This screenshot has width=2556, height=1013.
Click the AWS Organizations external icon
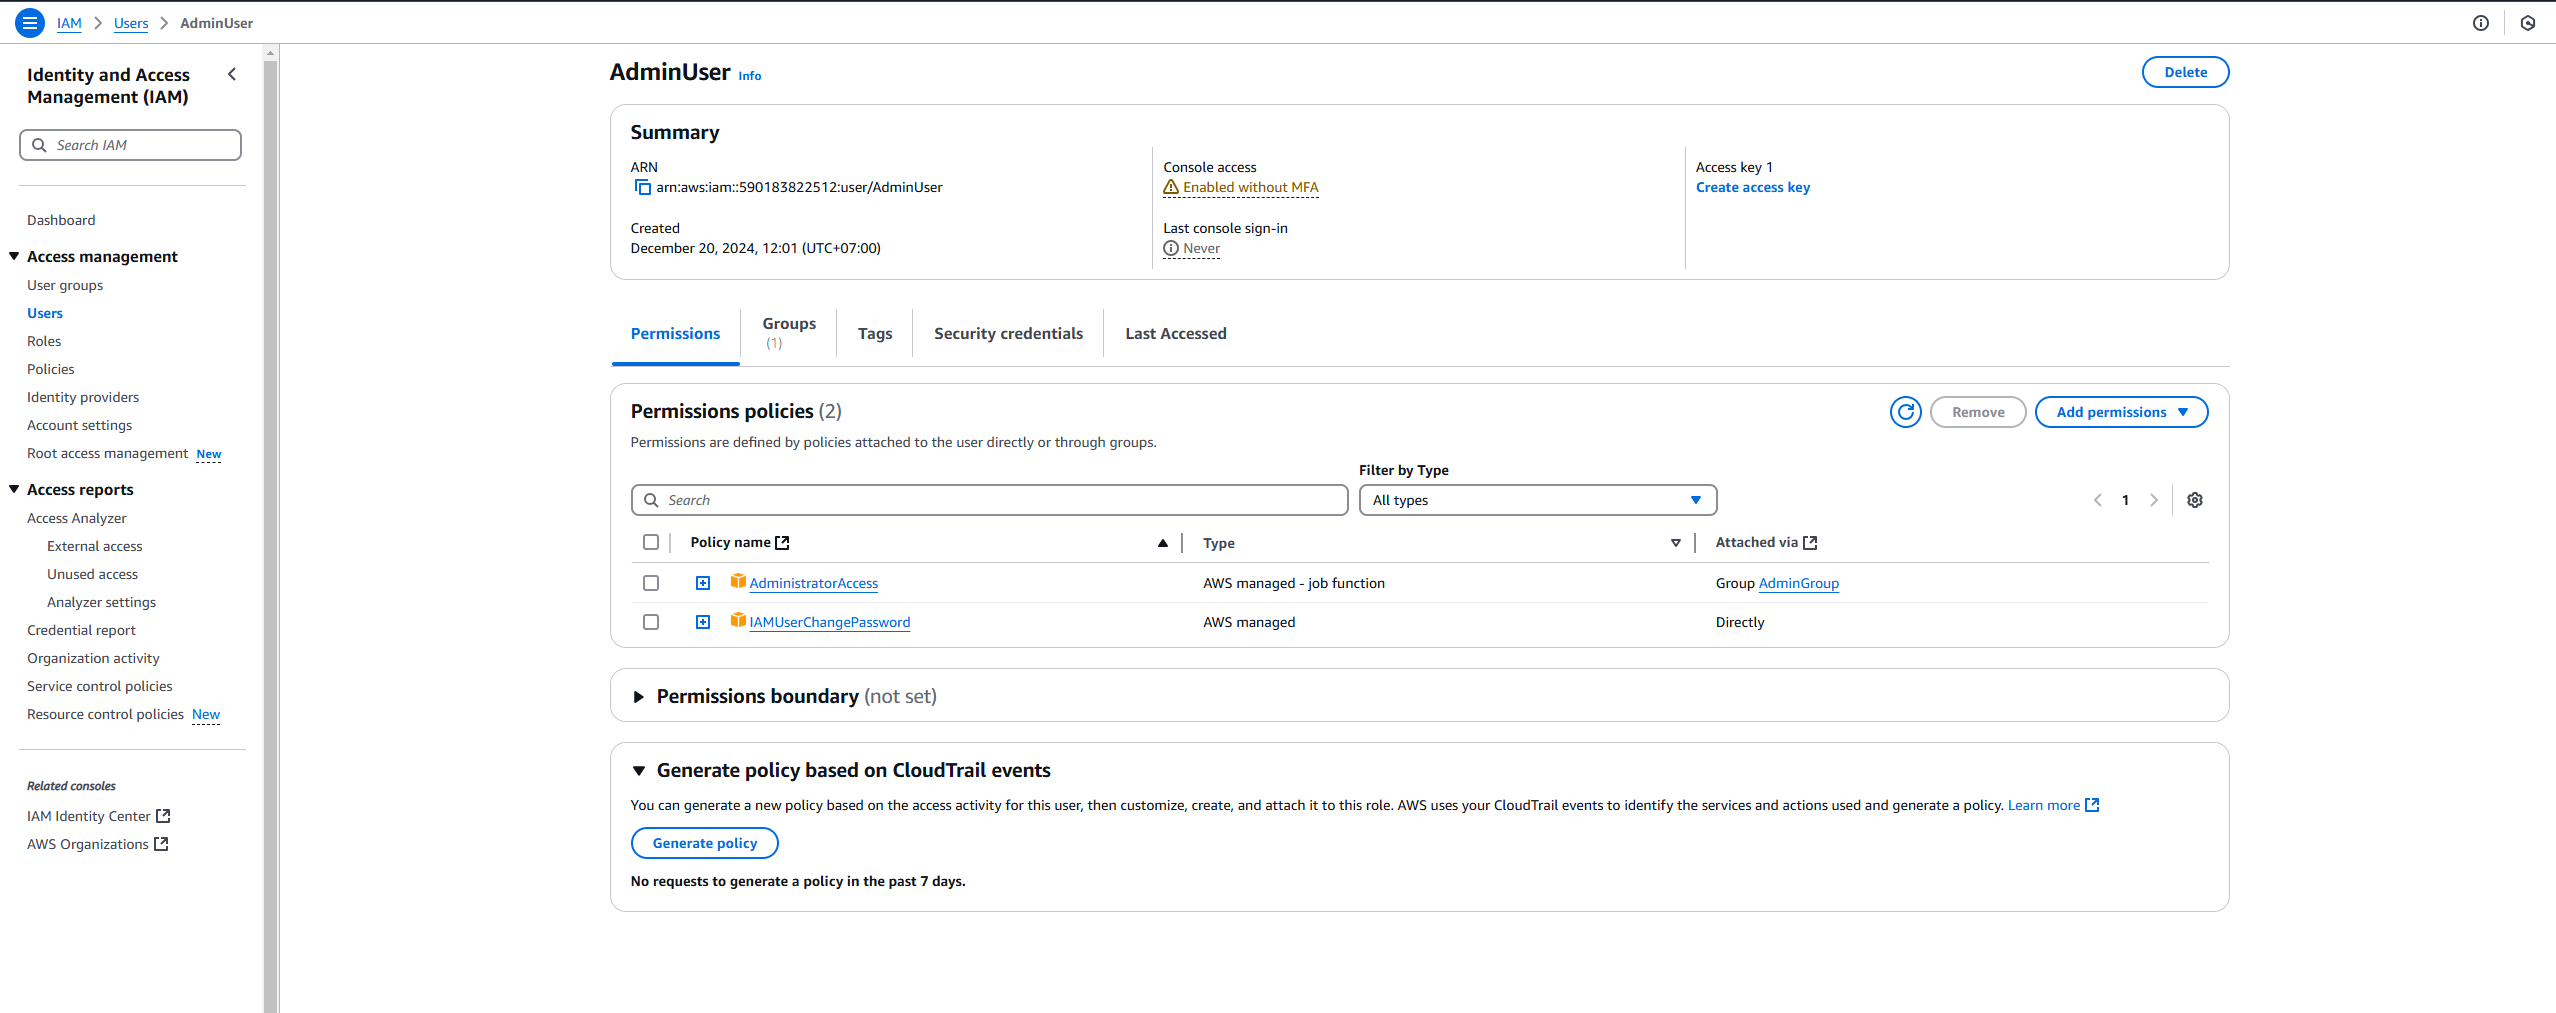(161, 844)
